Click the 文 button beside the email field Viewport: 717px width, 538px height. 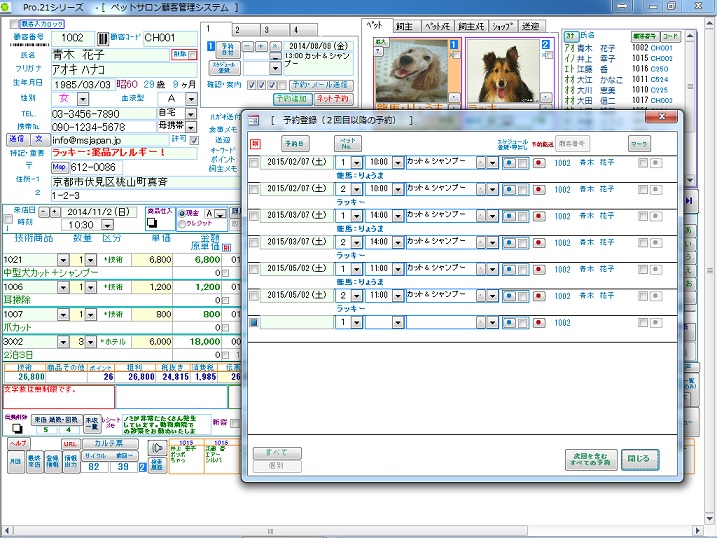tap(39, 139)
